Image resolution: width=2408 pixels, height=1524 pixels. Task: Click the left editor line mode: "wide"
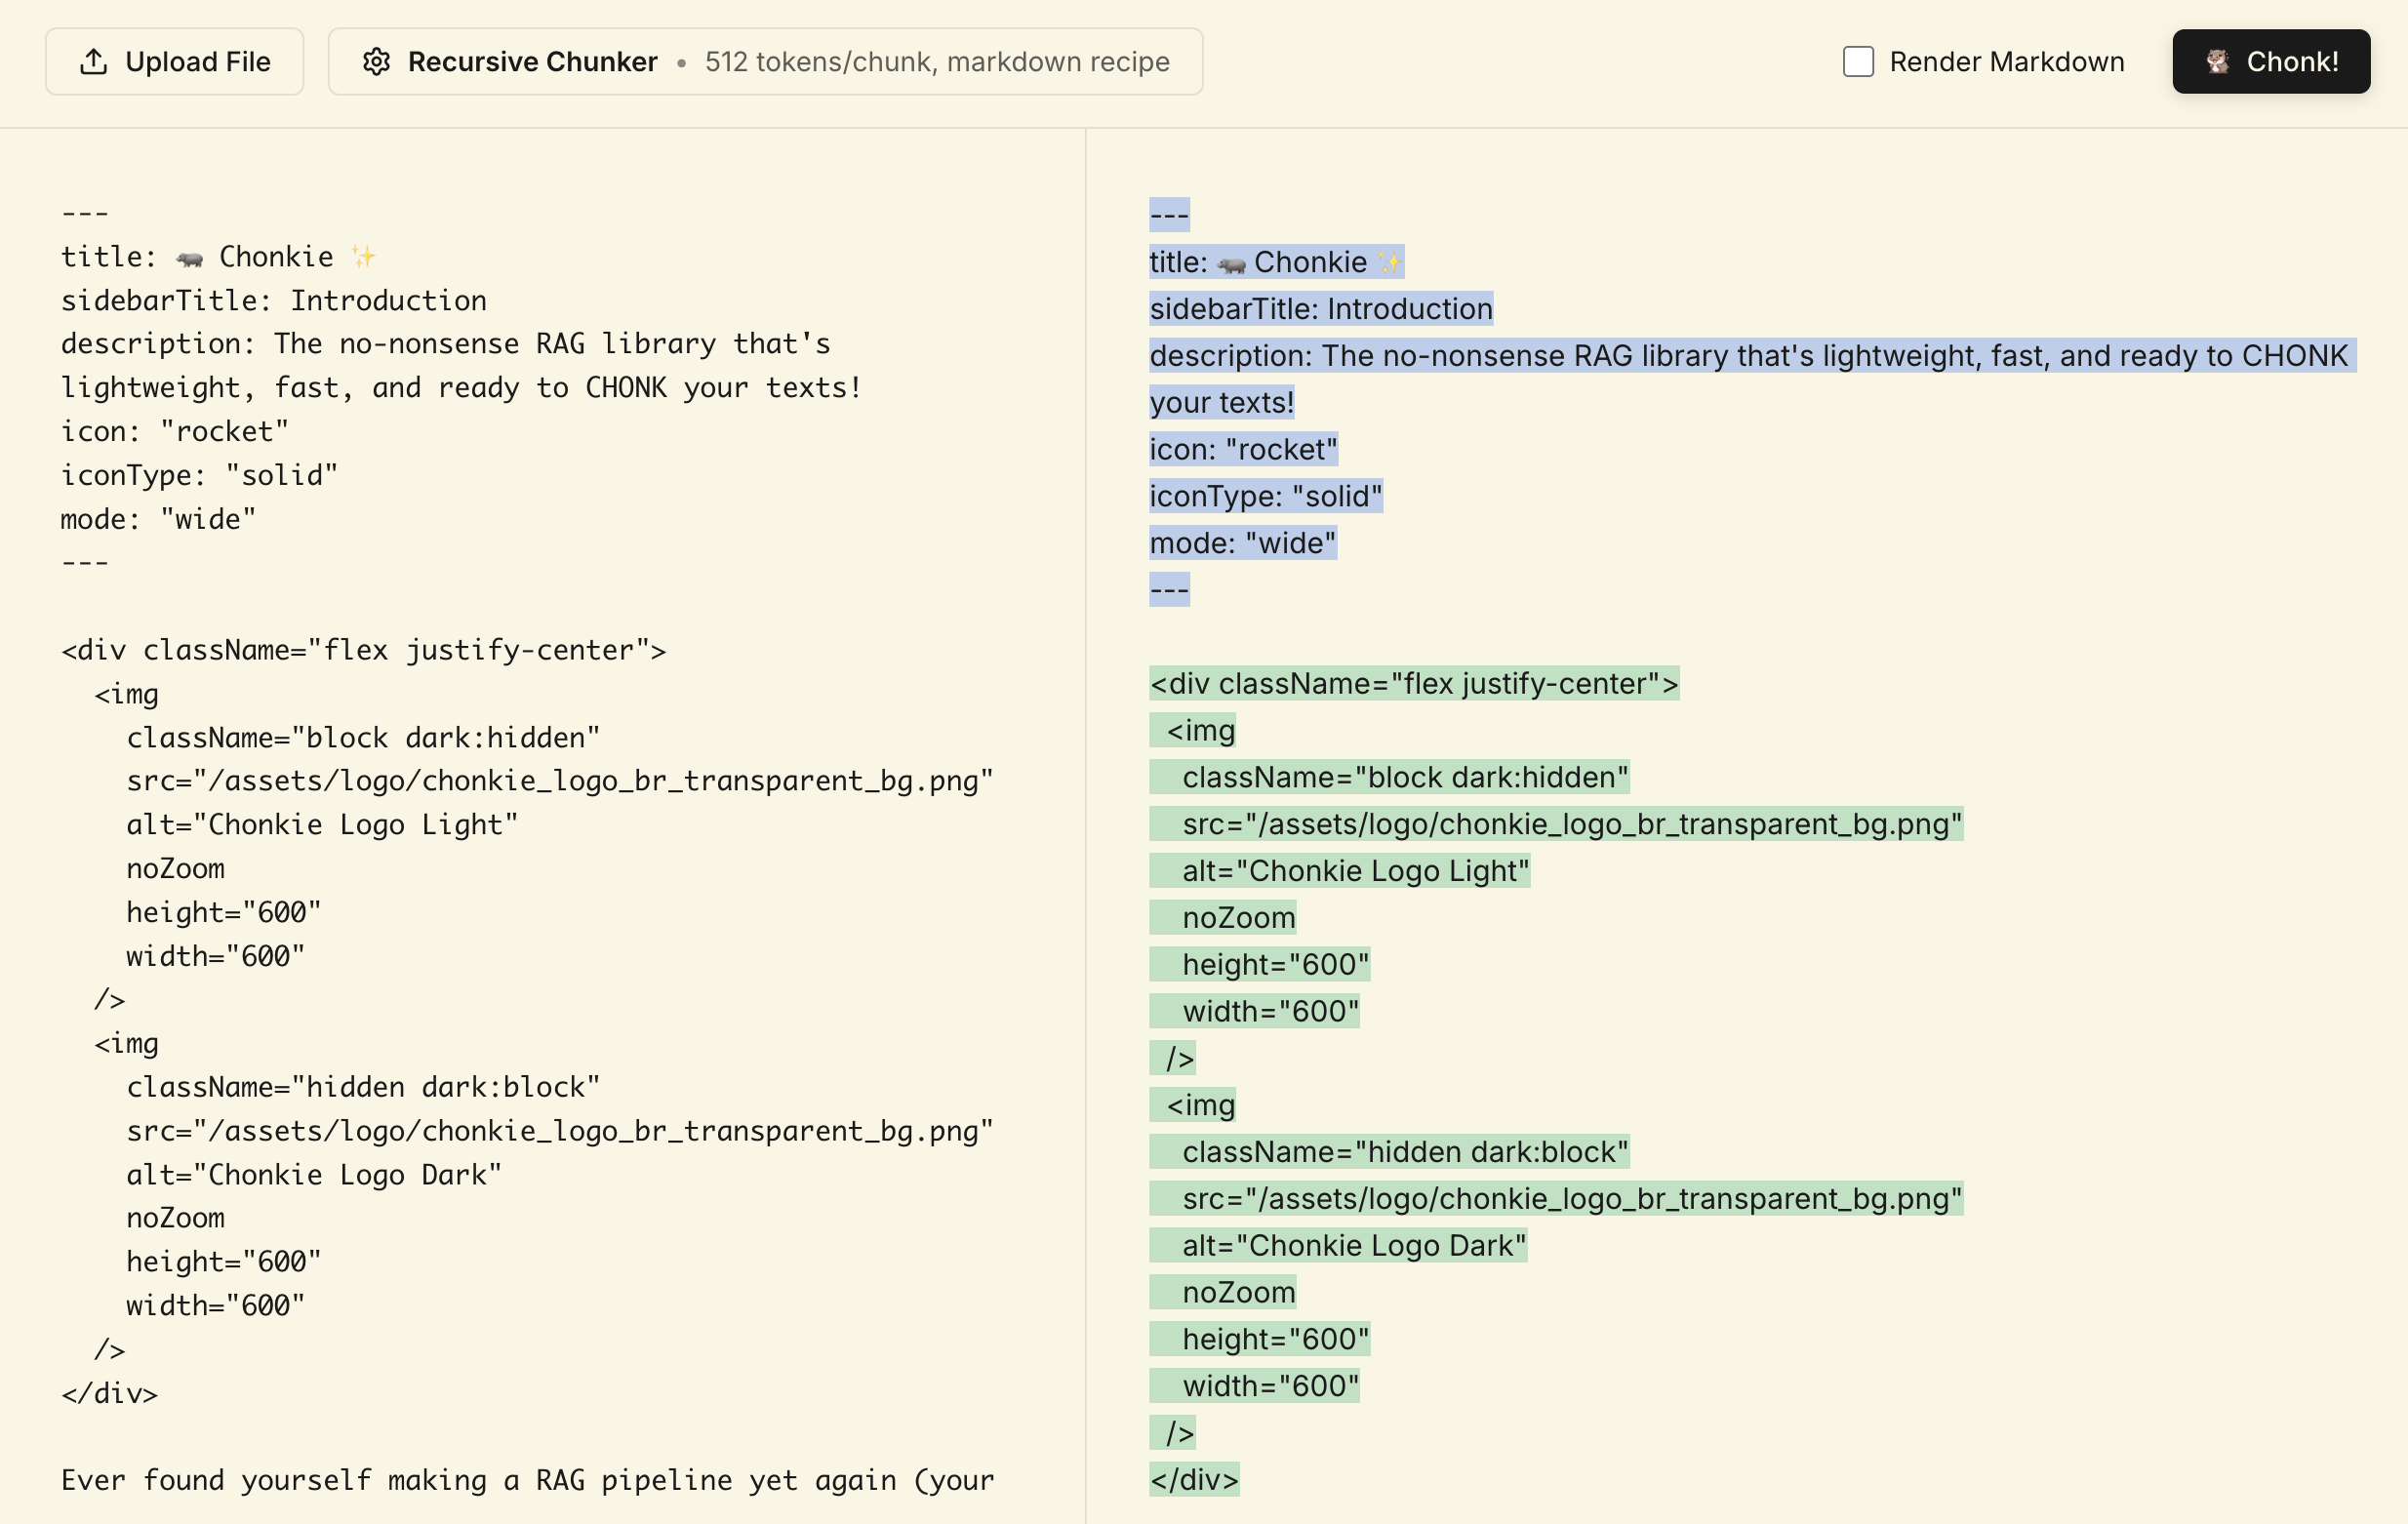point(158,519)
